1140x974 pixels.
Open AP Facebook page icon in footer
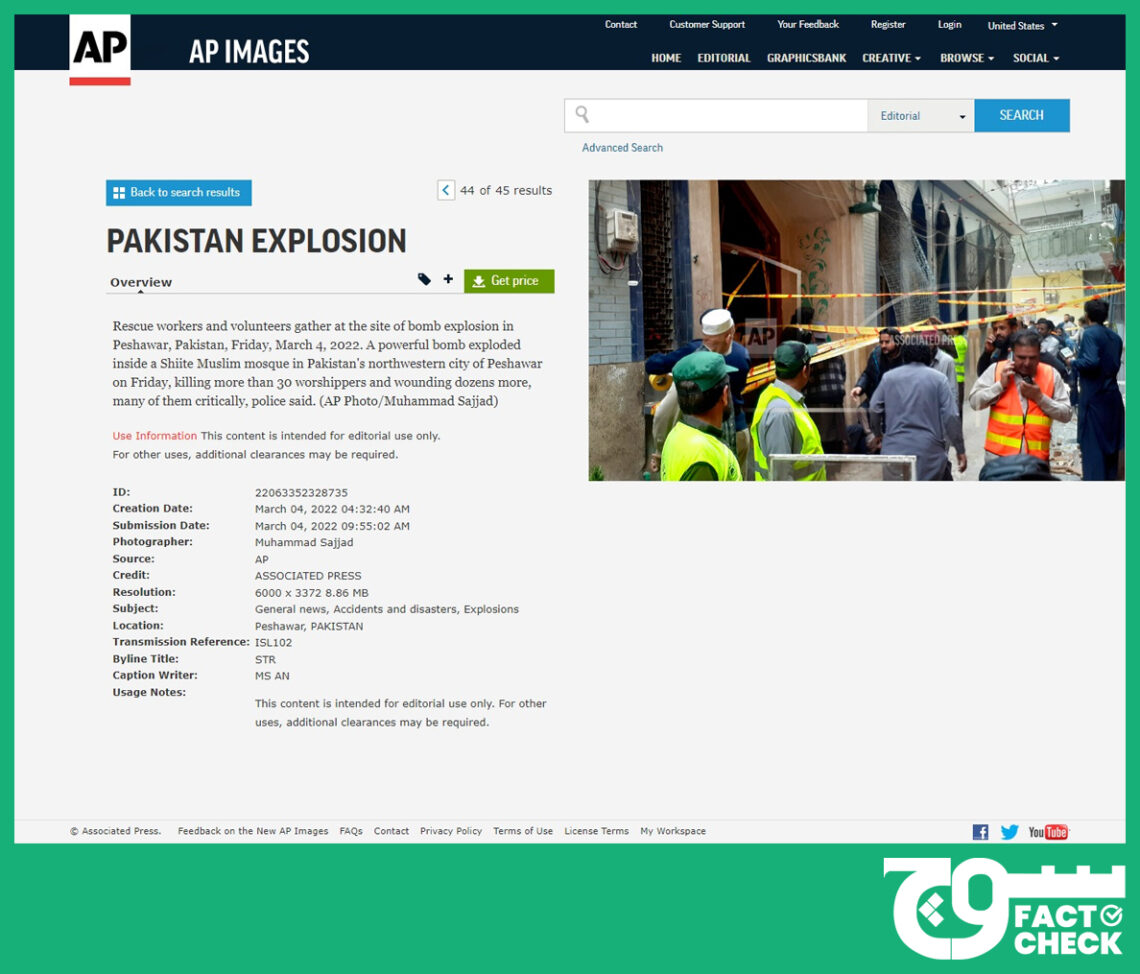[980, 832]
